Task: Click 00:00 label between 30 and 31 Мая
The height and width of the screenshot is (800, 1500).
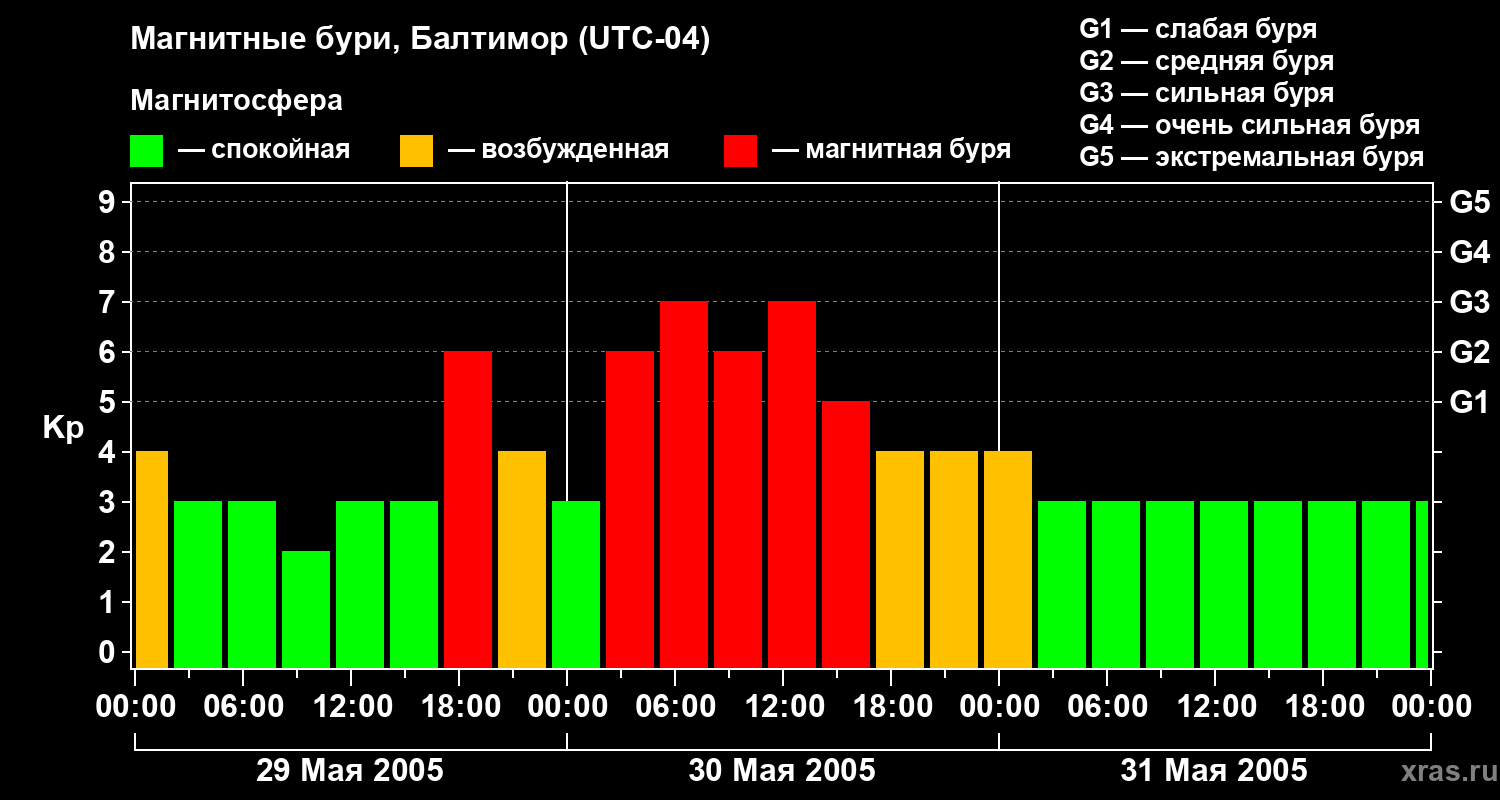Action: [999, 706]
